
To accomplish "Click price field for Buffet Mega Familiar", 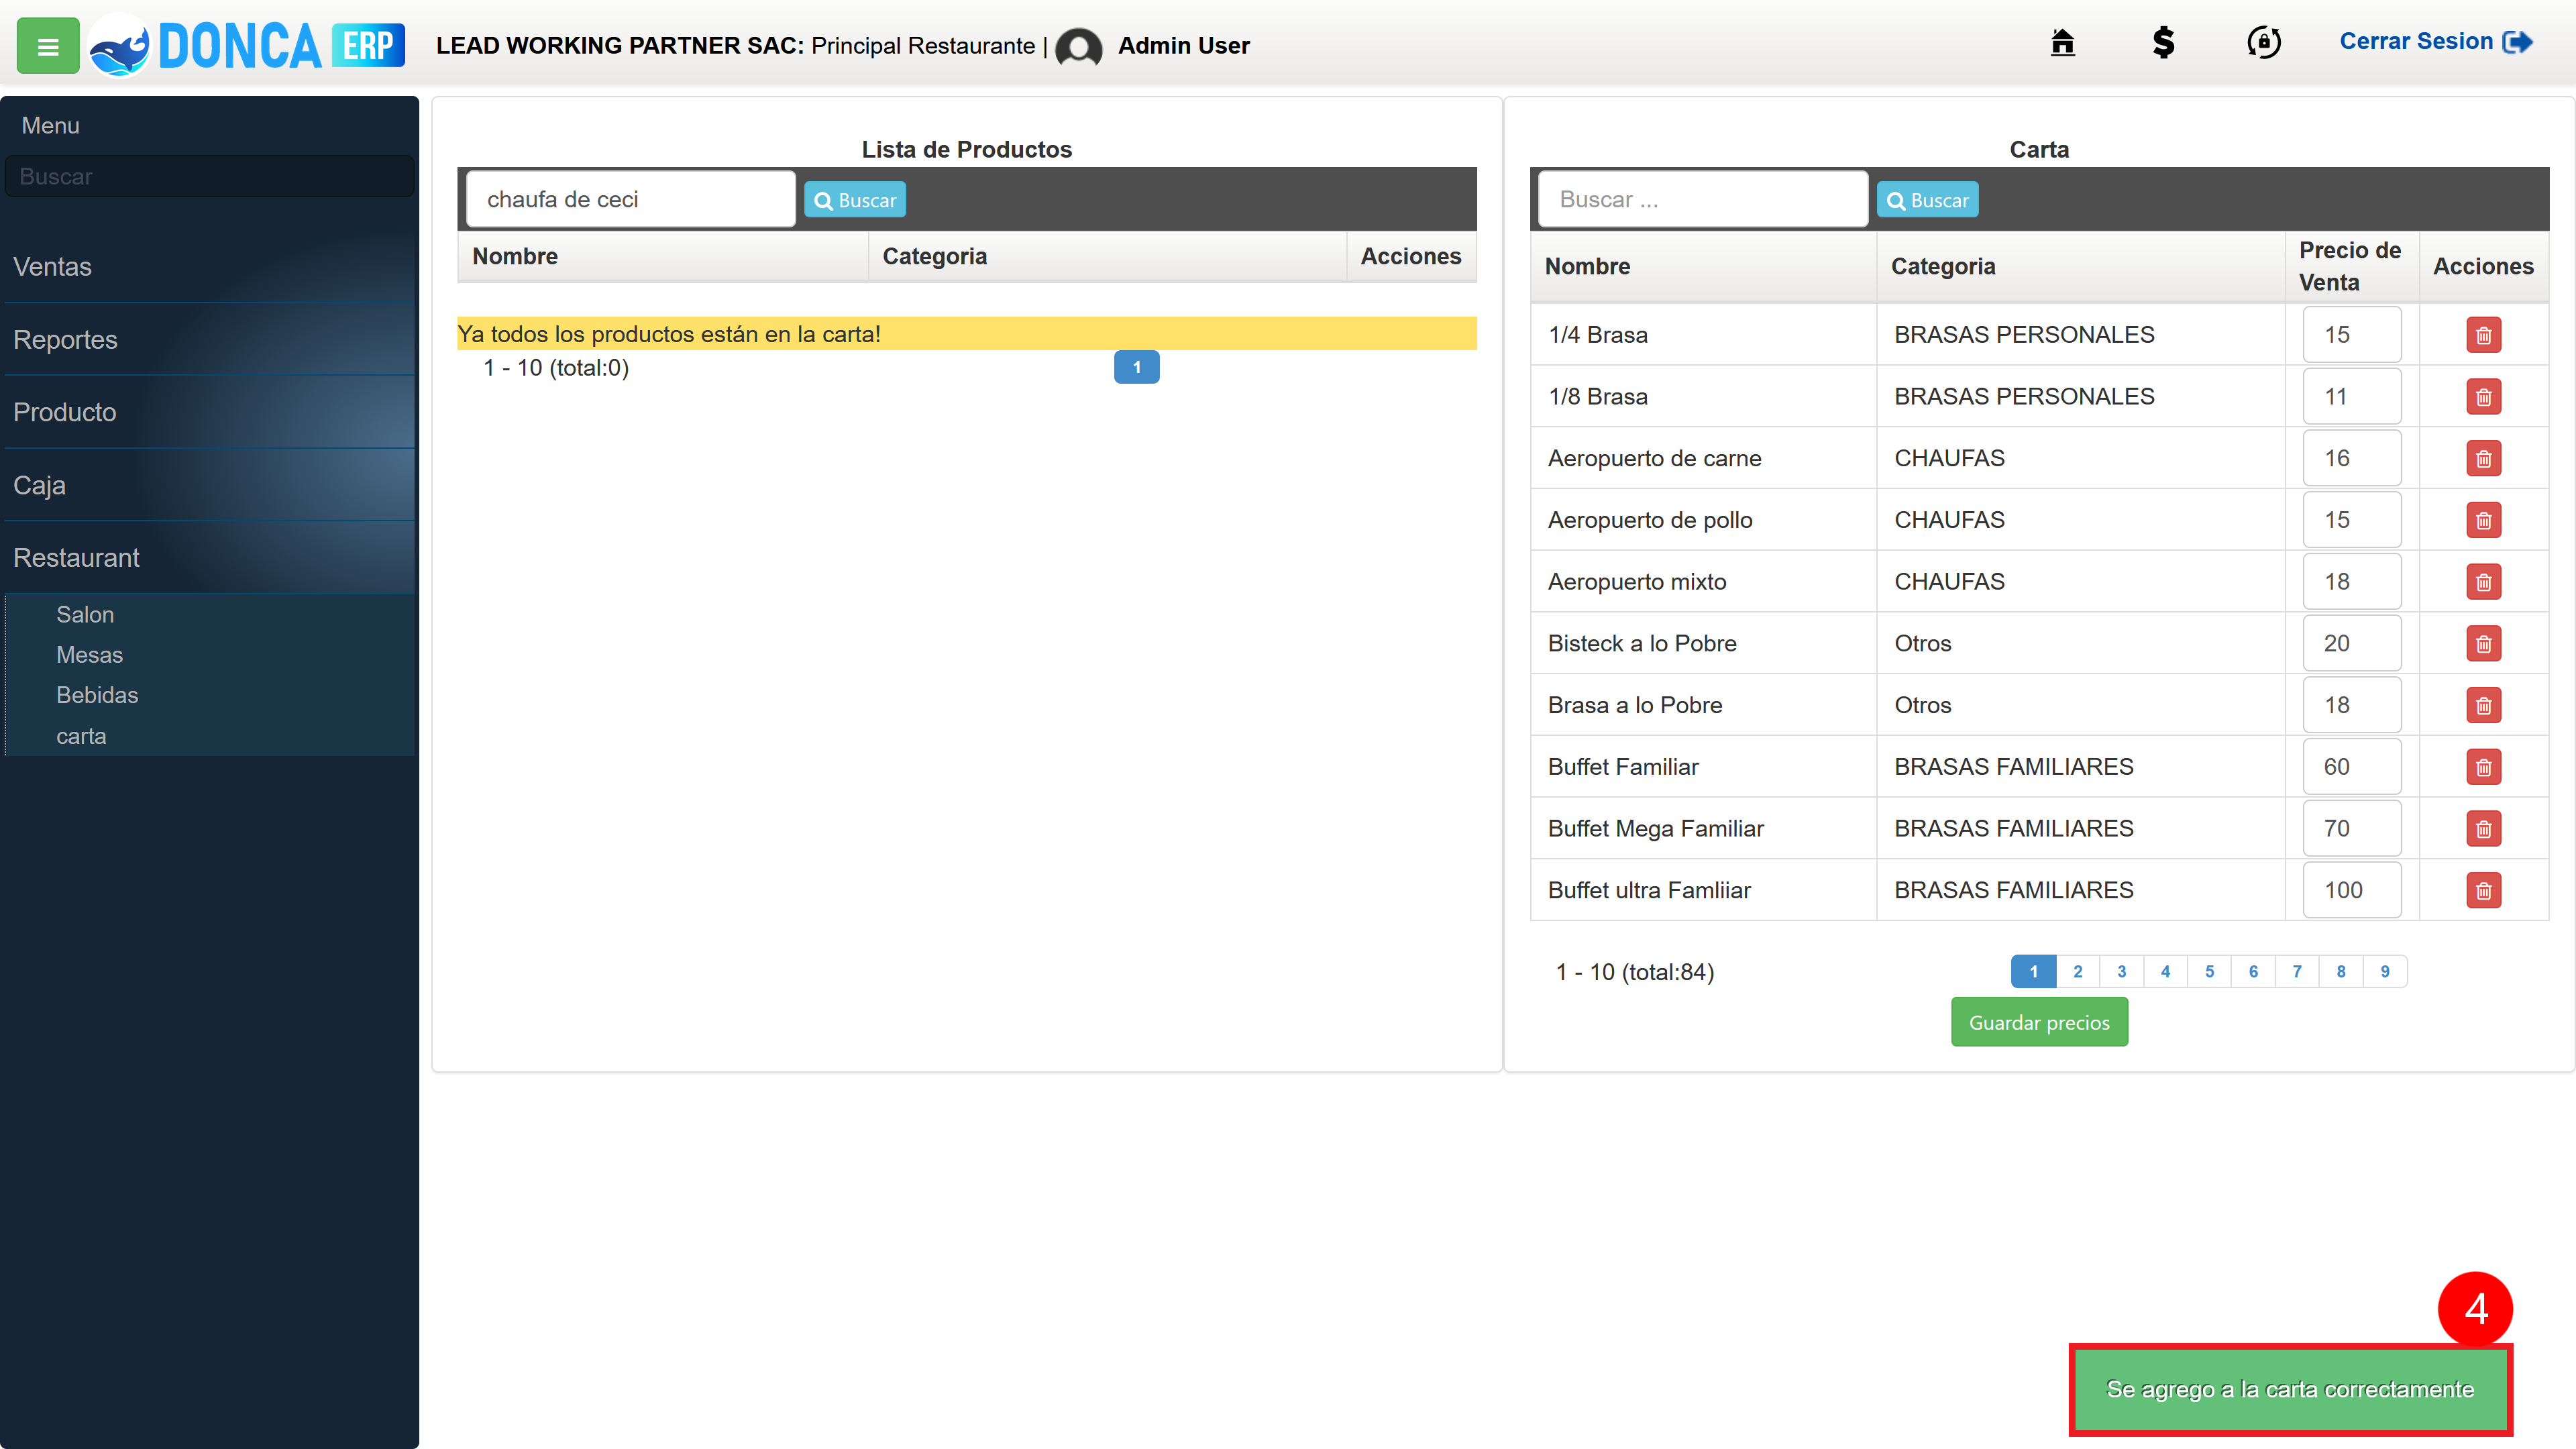I will pos(2352,829).
